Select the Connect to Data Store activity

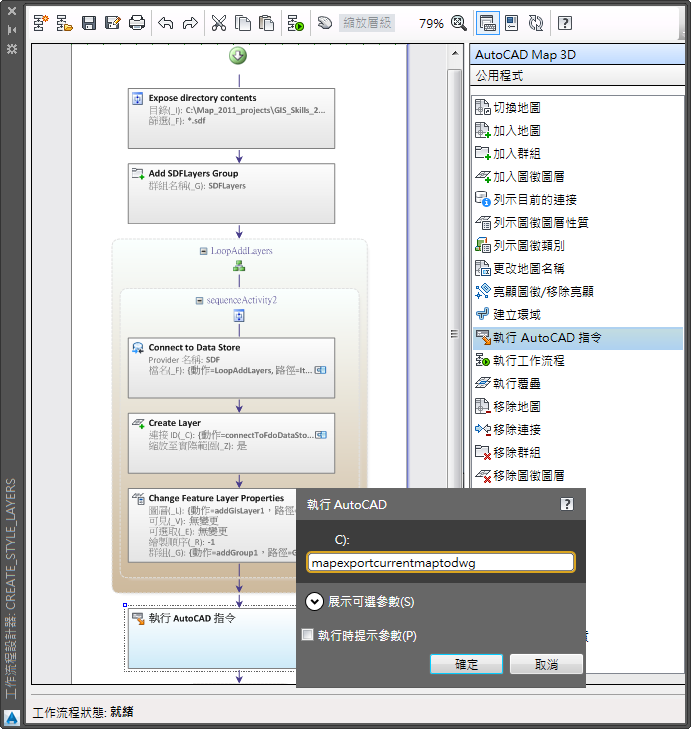click(x=231, y=368)
